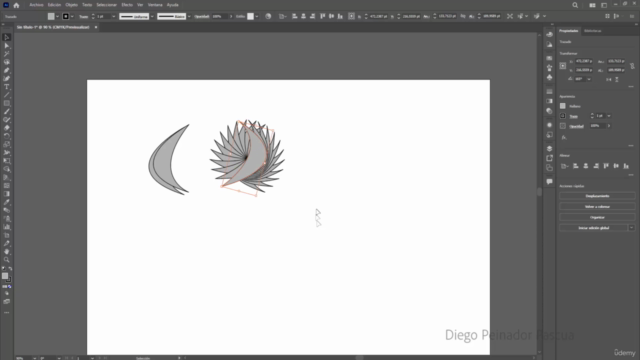The height and width of the screenshot is (360, 640).
Task: Click the Iniciar edición global button
Action: (x=593, y=228)
